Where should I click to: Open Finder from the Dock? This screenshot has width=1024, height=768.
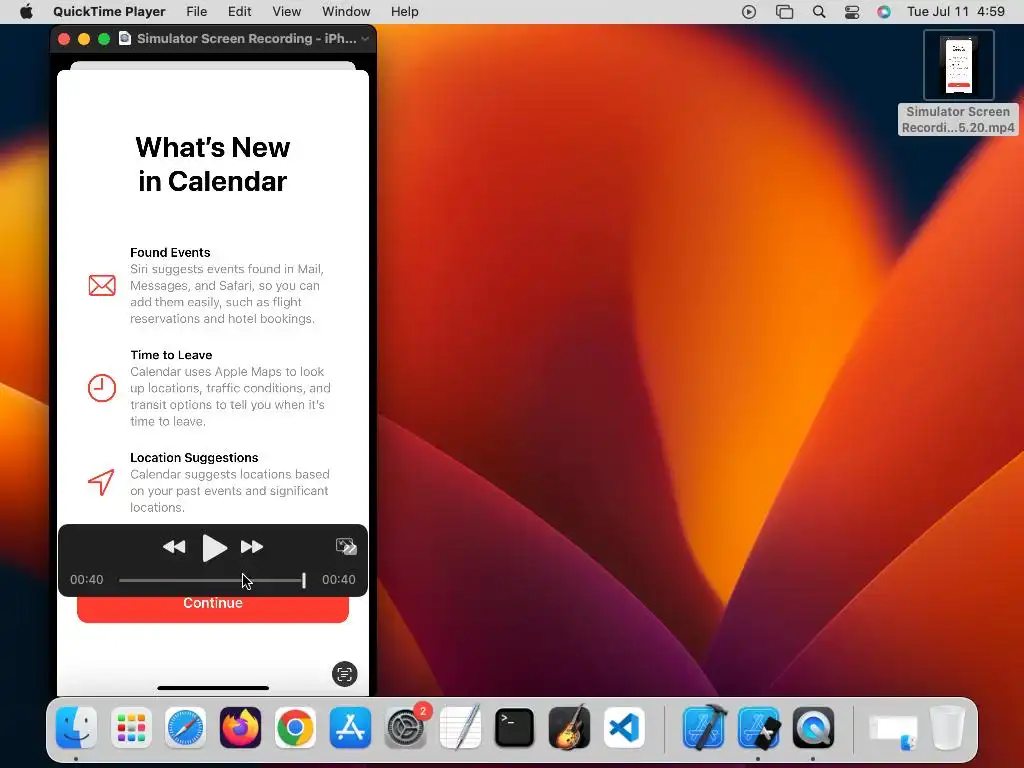click(76, 728)
